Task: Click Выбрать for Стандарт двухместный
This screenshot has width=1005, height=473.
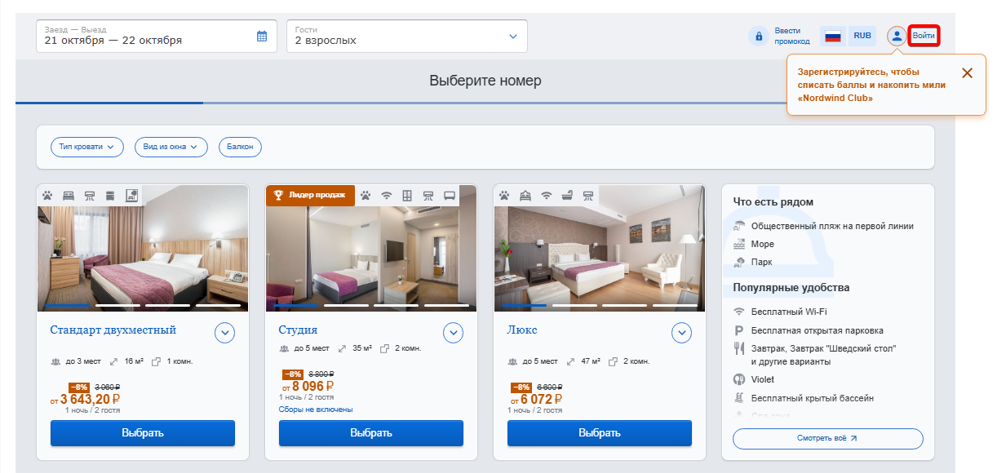Action: pyautogui.click(x=143, y=433)
